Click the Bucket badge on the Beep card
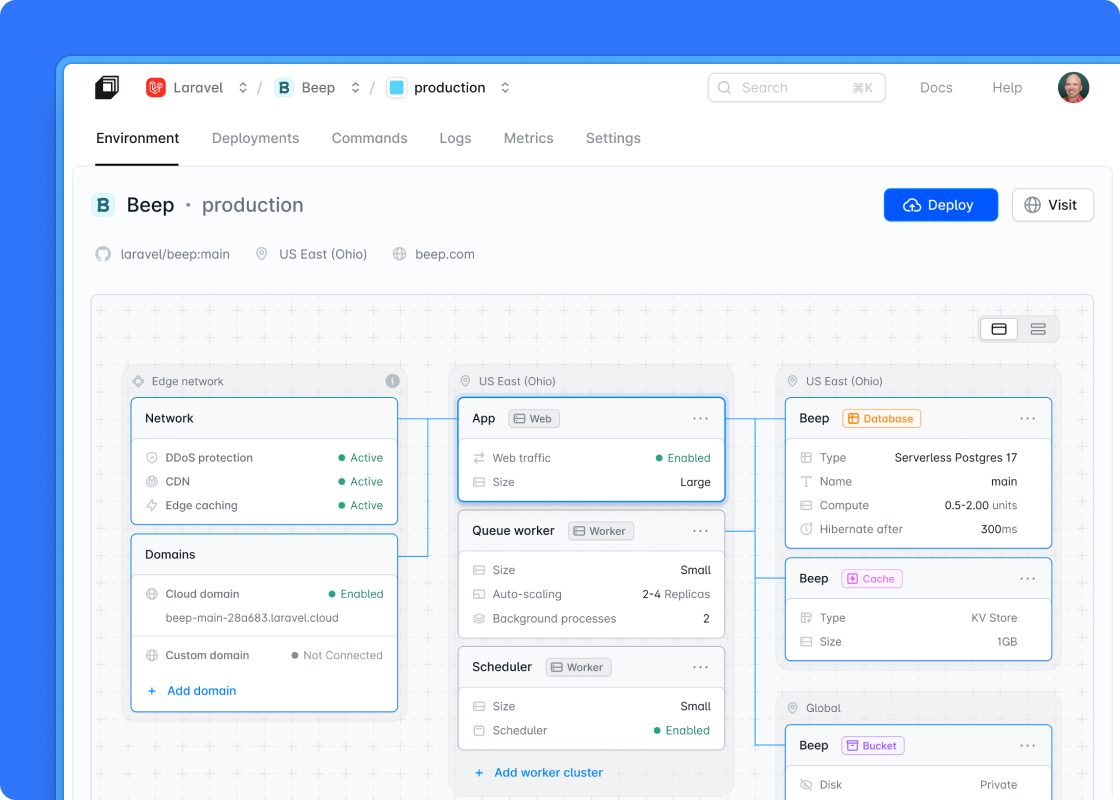 tap(872, 745)
